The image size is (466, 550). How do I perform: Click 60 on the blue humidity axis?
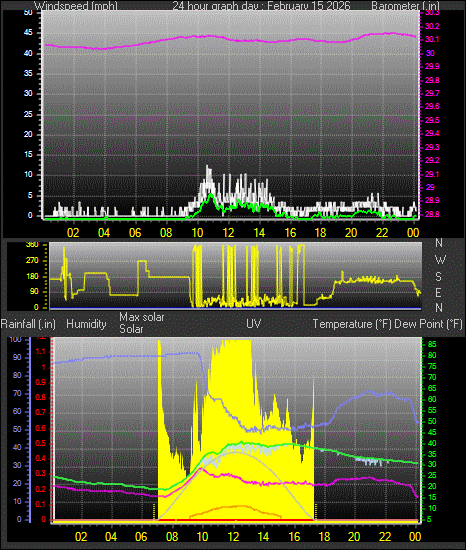tap(17, 411)
